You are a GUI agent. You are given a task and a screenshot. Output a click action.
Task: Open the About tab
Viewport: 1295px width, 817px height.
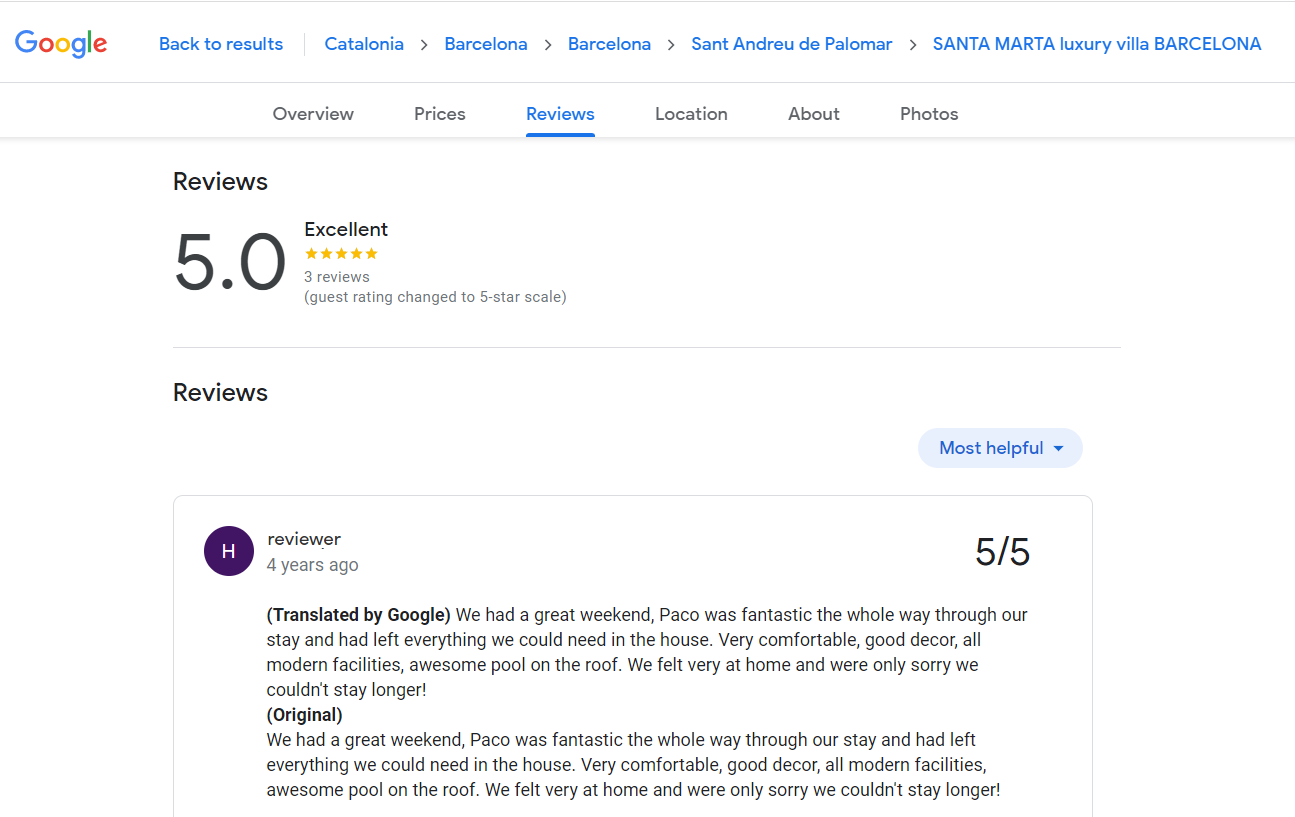click(x=814, y=114)
